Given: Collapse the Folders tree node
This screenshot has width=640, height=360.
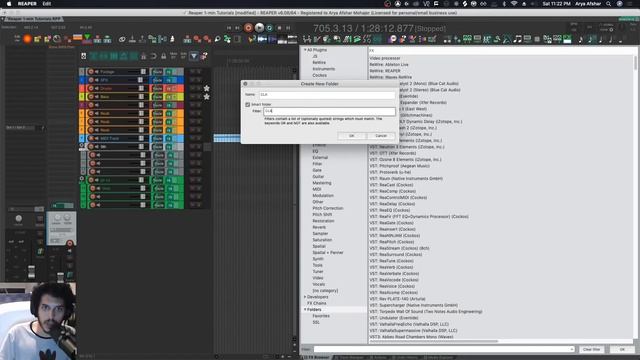Looking at the screenshot, I should [x=304, y=310].
